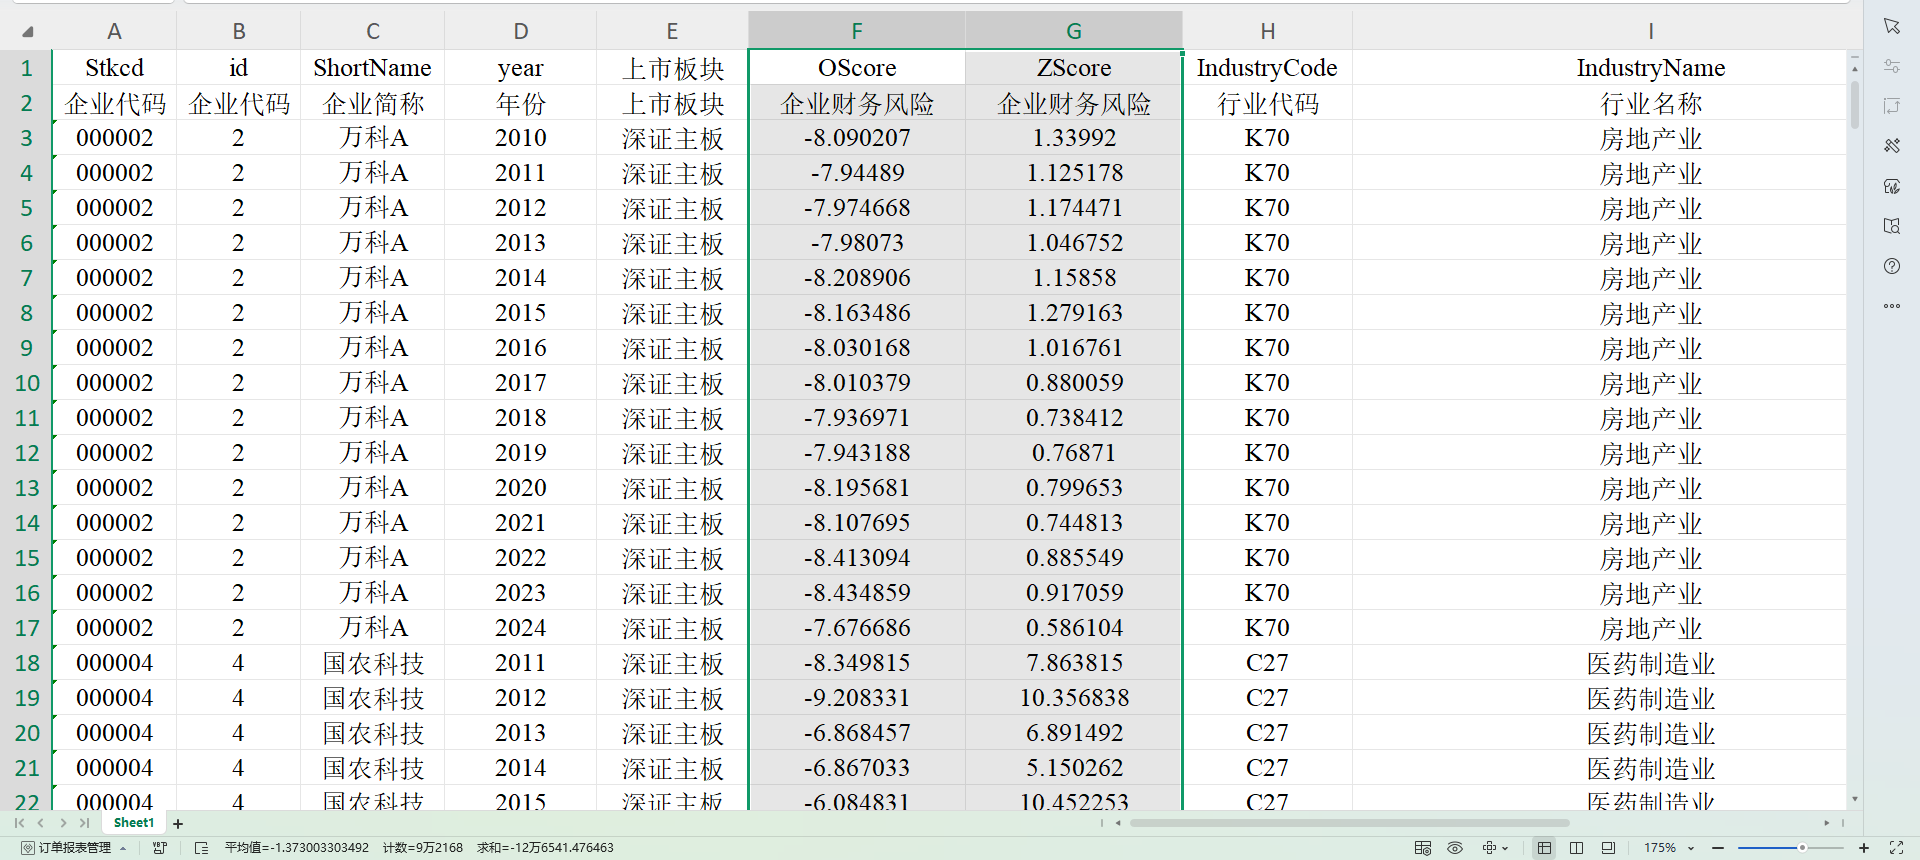Viewport: 1920px width, 860px height.
Task: Jump to last sheet navigation arrow
Action: point(85,823)
